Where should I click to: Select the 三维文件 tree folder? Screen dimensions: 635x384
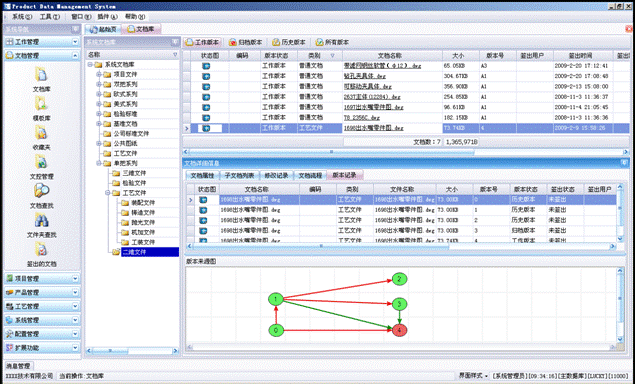point(134,173)
